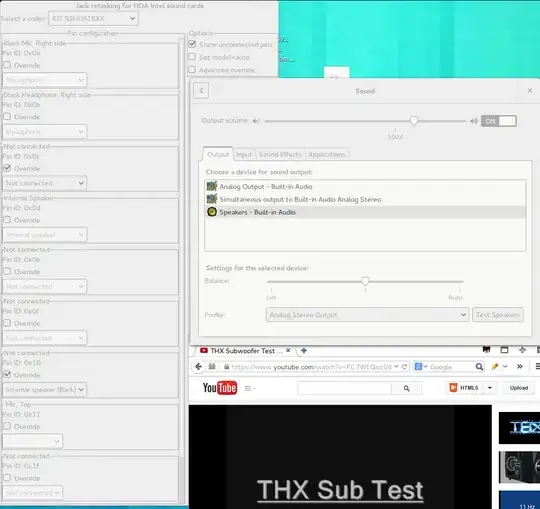Select Speakers - Built-in Audio device

[x=365, y=212]
